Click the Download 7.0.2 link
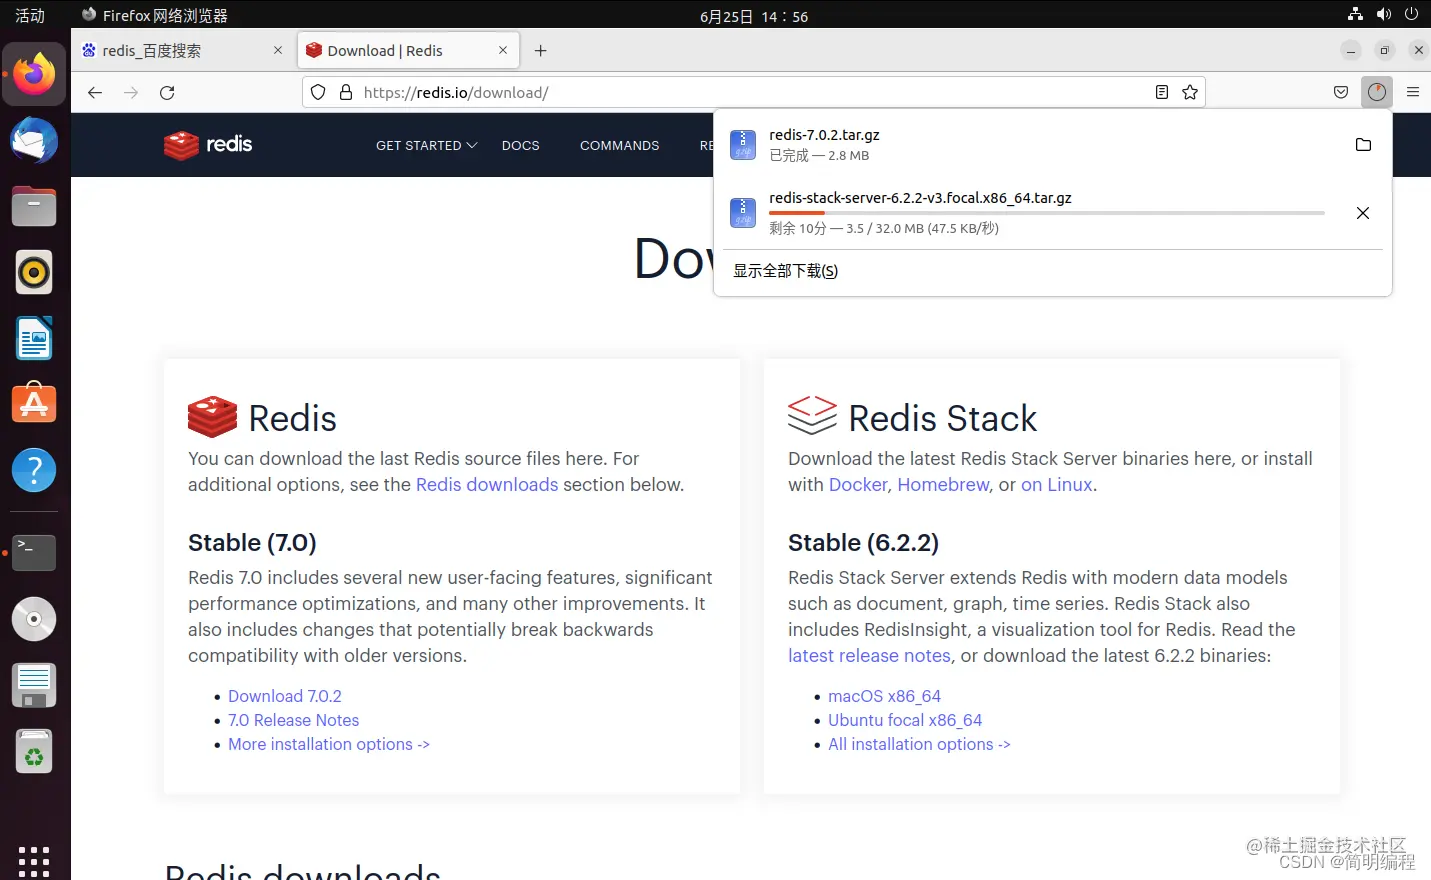1431x880 pixels. 284,696
